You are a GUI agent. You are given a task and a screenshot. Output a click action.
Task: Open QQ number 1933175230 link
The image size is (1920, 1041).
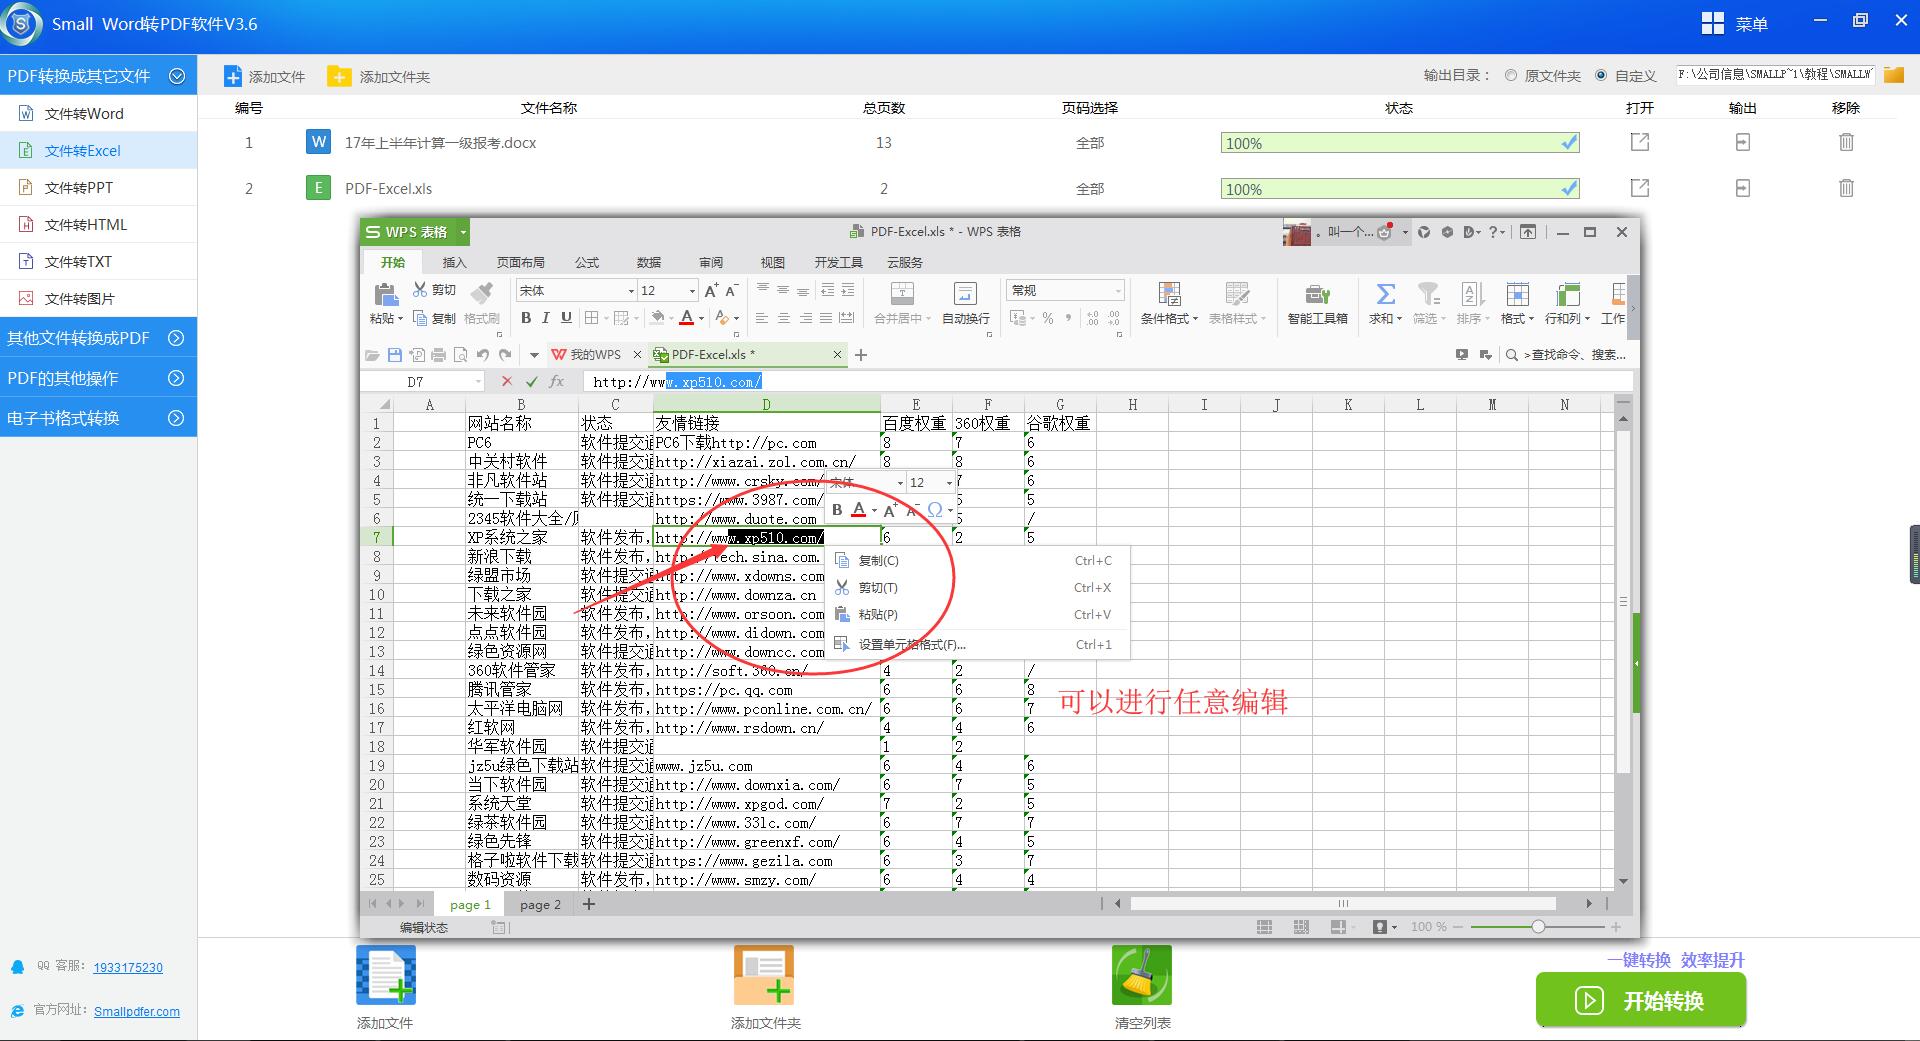(128, 967)
